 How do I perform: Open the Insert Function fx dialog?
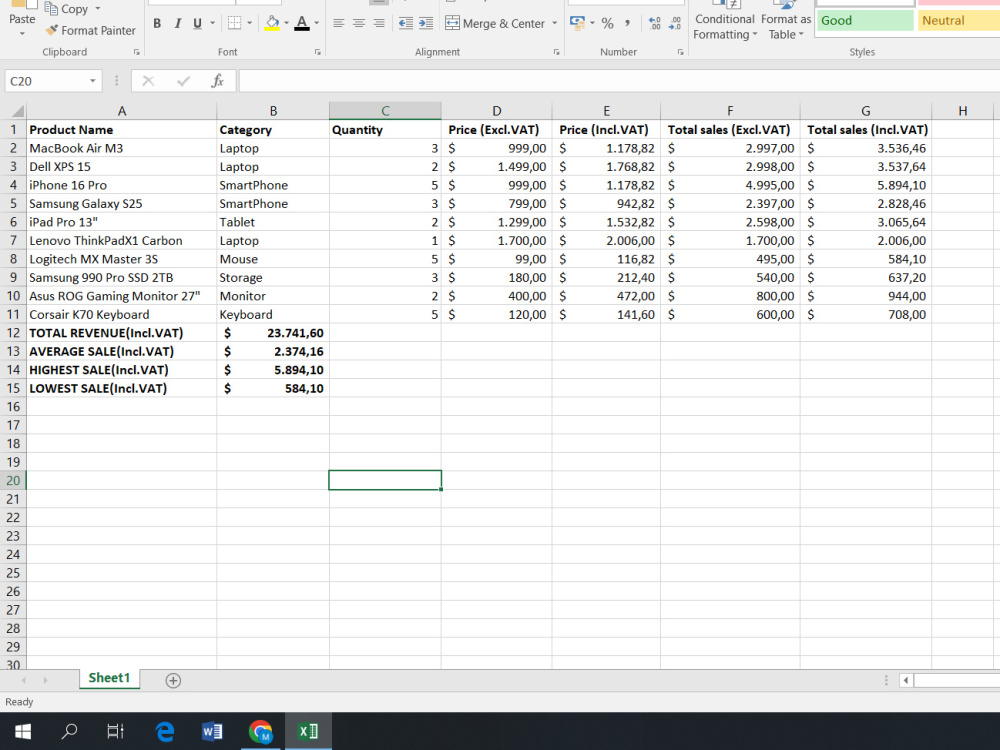(x=217, y=81)
